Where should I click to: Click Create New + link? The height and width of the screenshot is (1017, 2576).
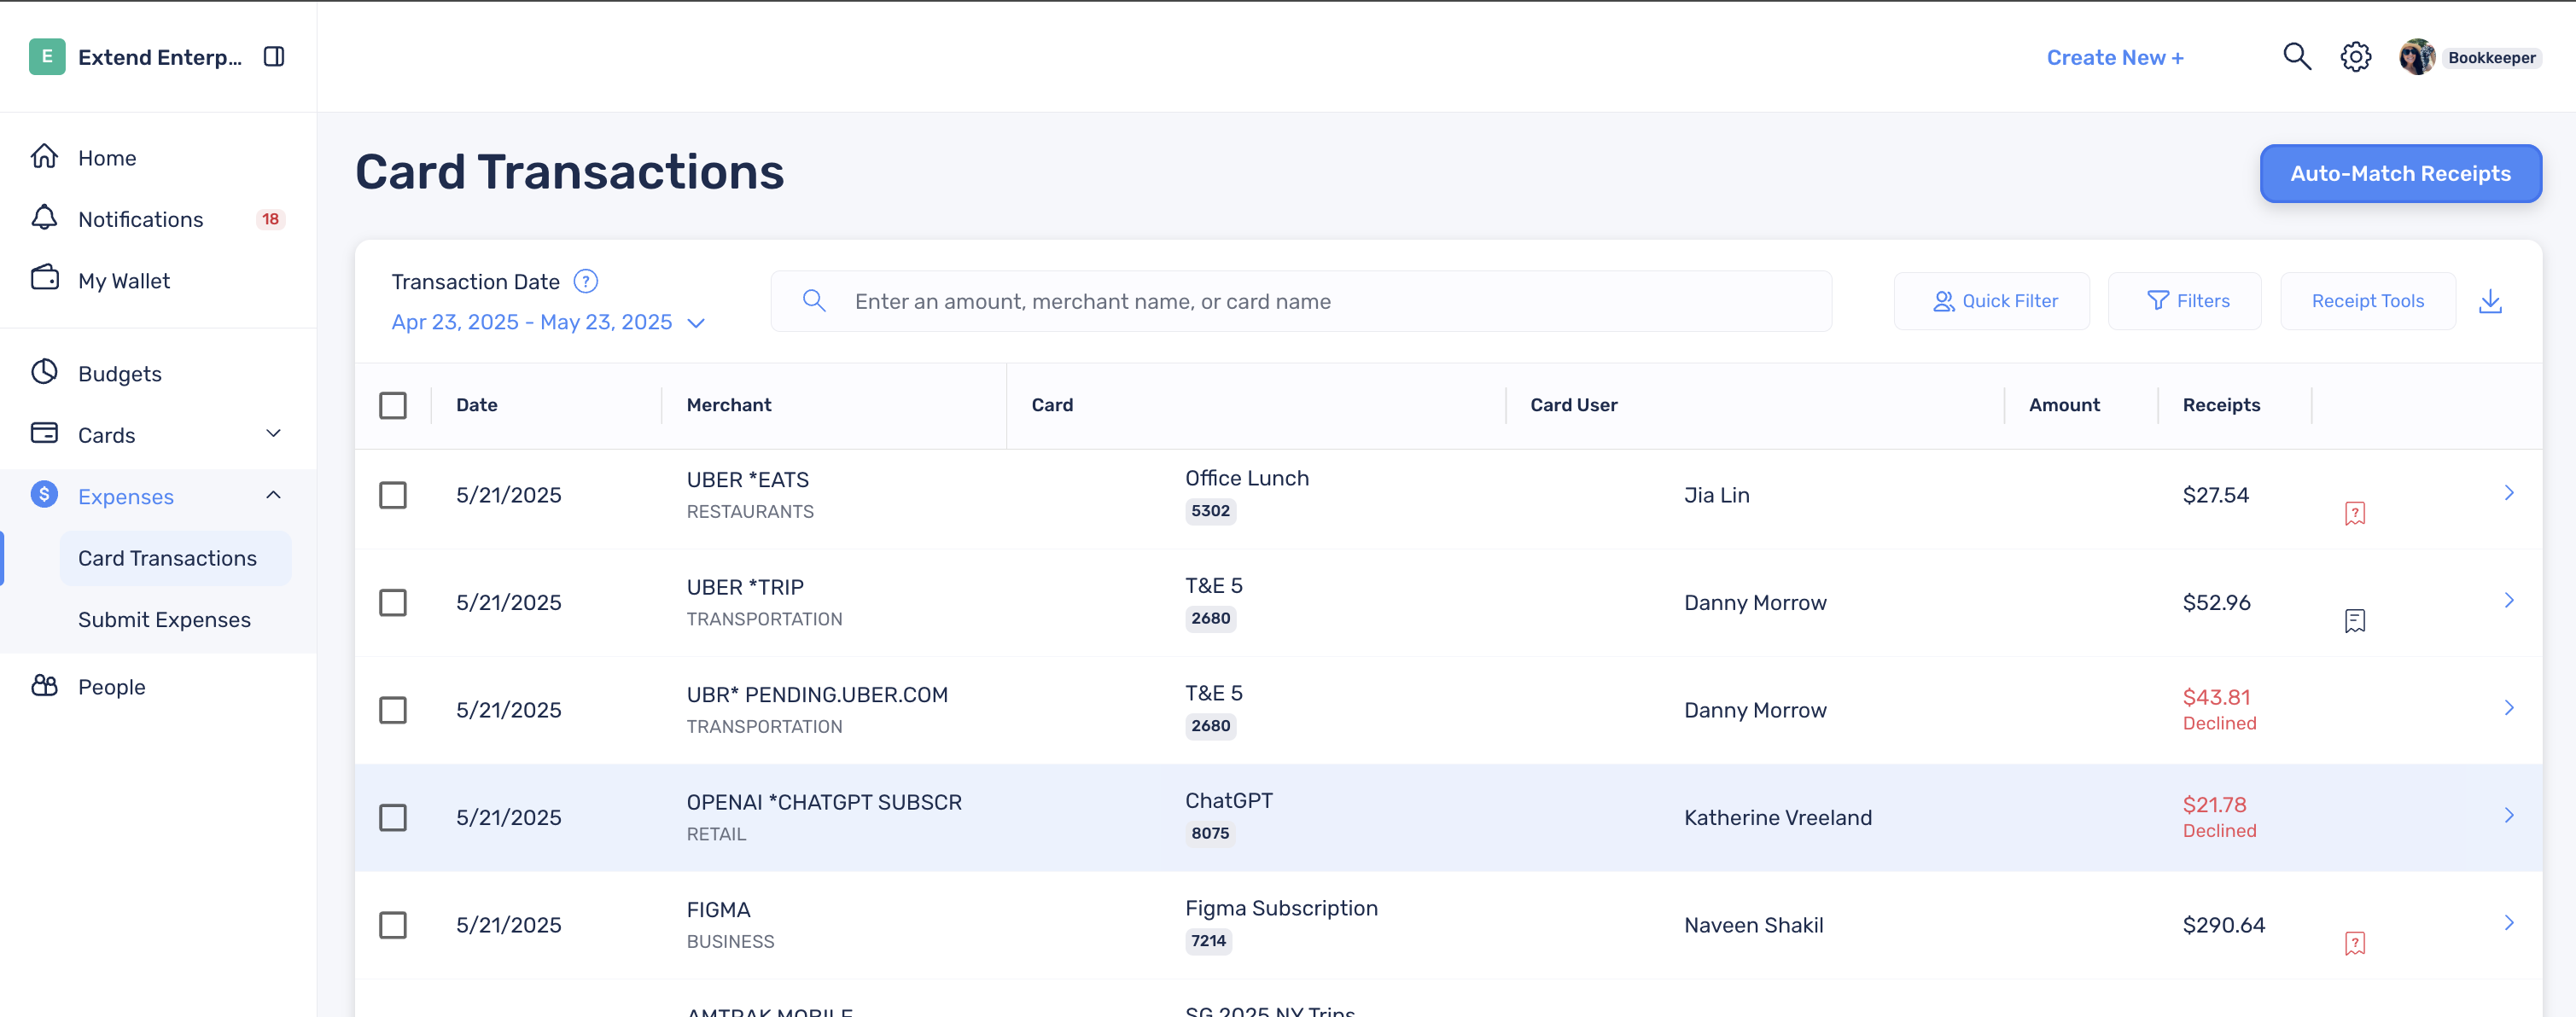(2115, 58)
